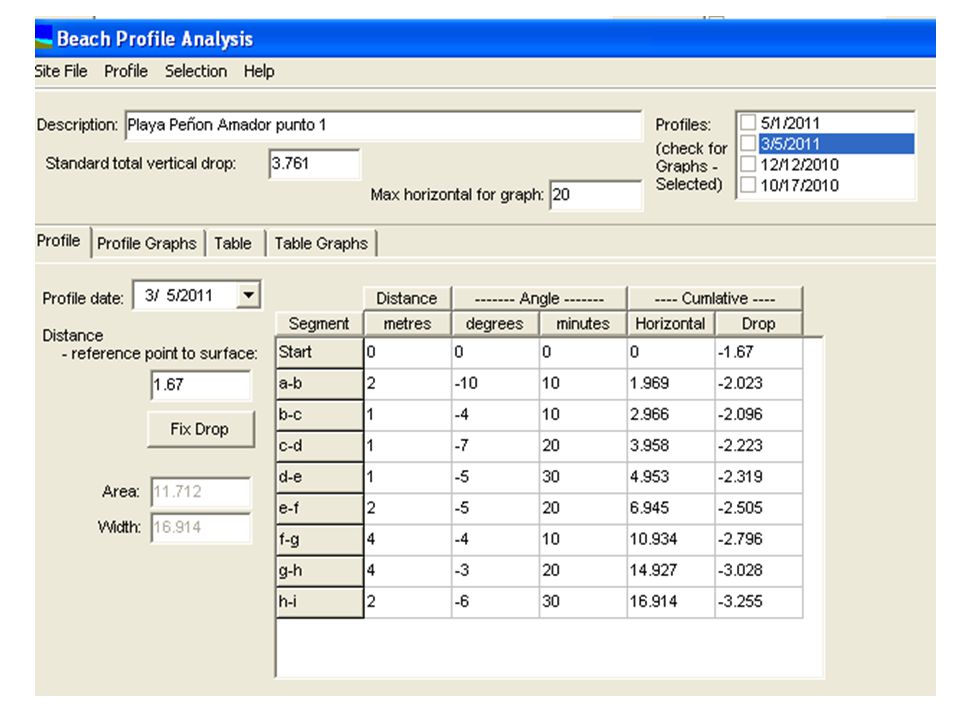Image resolution: width=960 pixels, height=720 pixels.
Task: Select the d-e segment row header
Action: point(320,477)
